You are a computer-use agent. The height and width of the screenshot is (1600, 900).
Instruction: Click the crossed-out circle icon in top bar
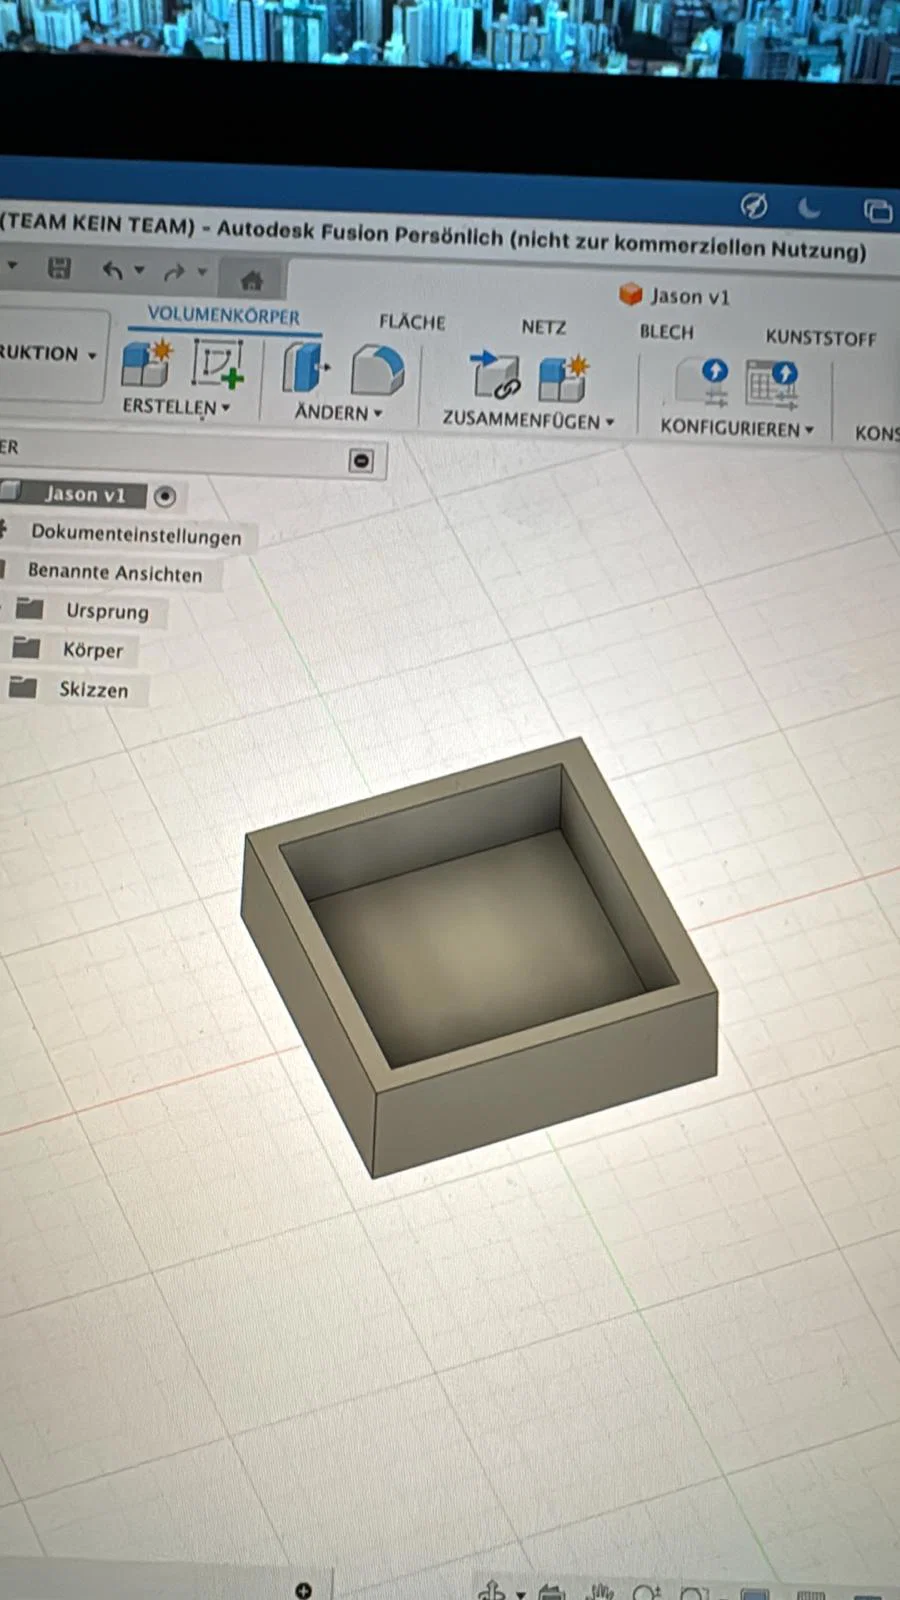pos(754,206)
